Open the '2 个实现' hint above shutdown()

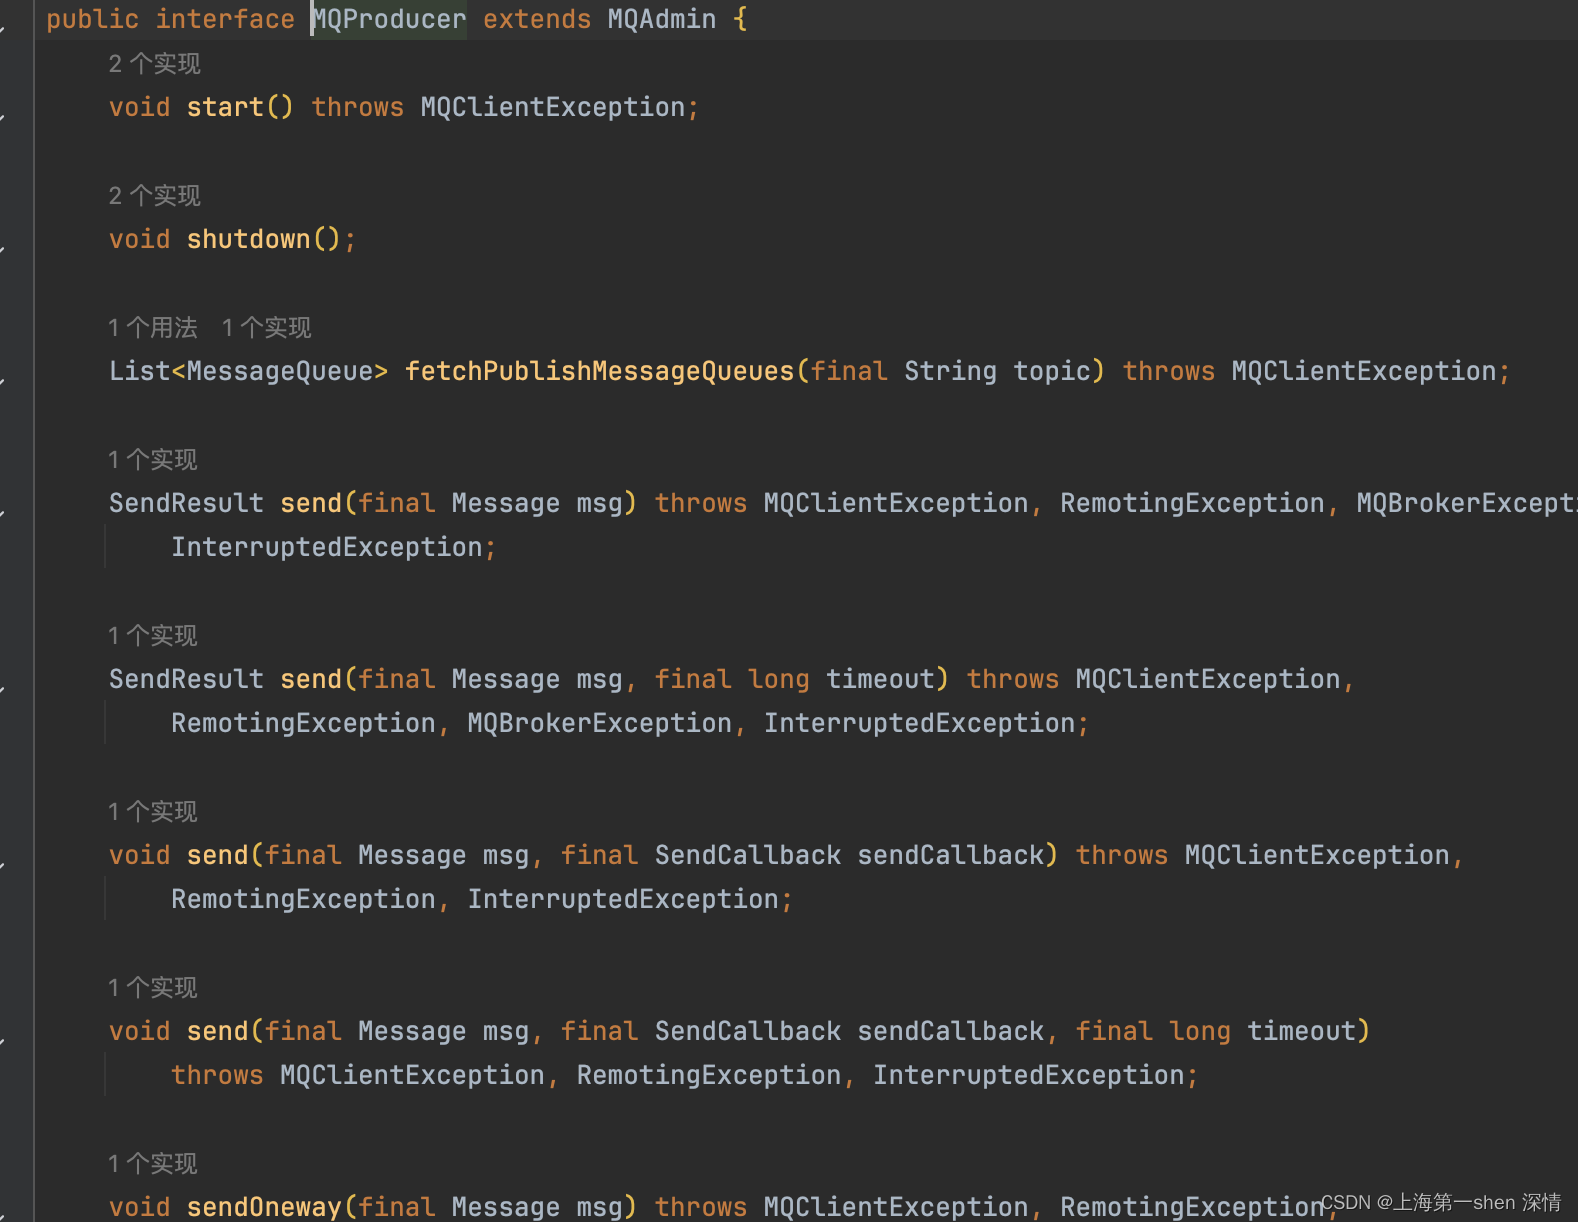click(155, 196)
